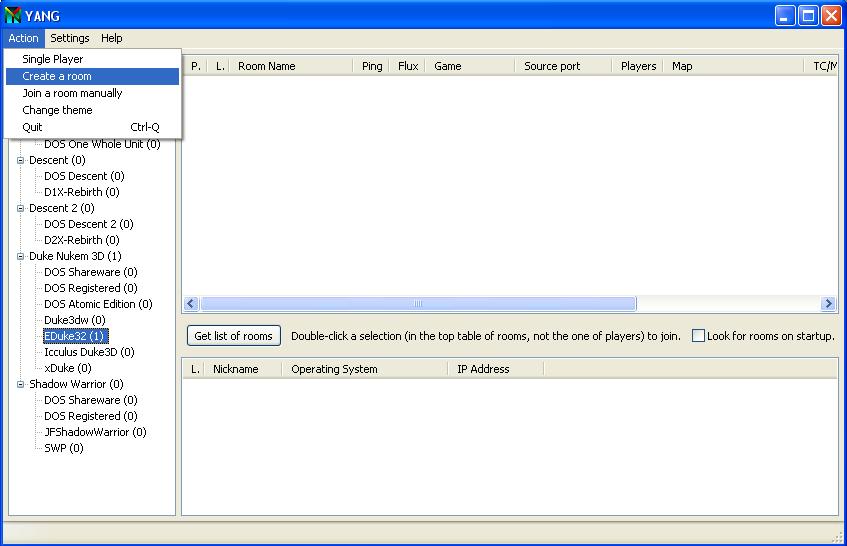Click the left arrow of rooms scrollbar

pyautogui.click(x=191, y=304)
